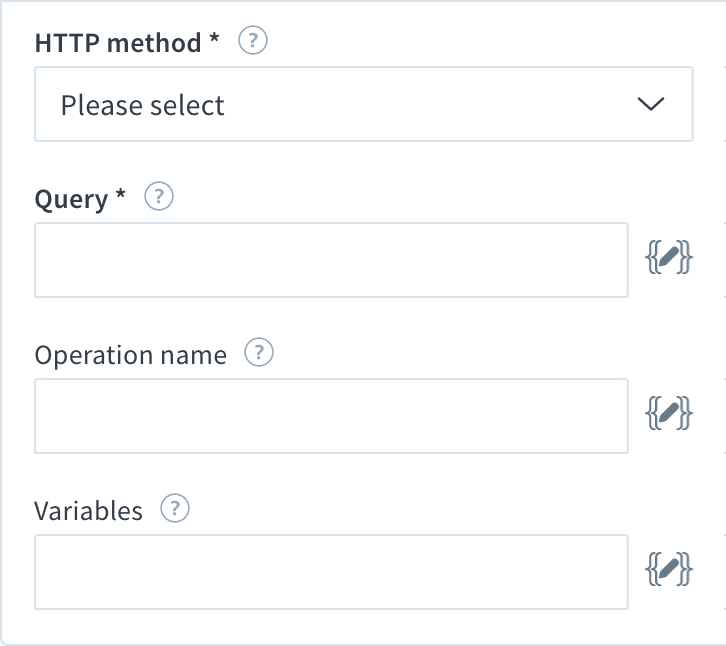Click the Variables input field
This screenshot has height=646, width=726.
(331, 572)
